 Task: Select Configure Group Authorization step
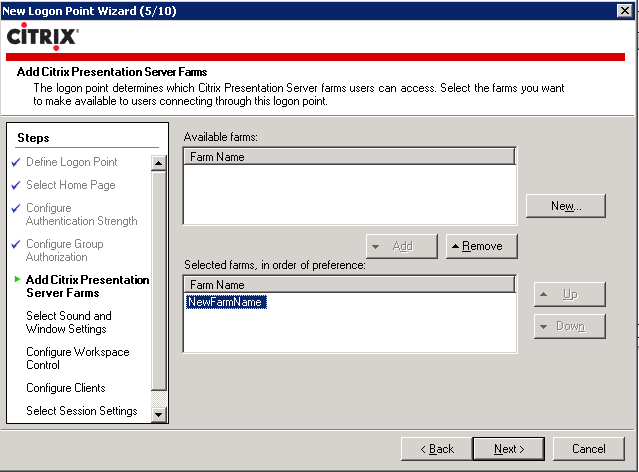(64, 250)
